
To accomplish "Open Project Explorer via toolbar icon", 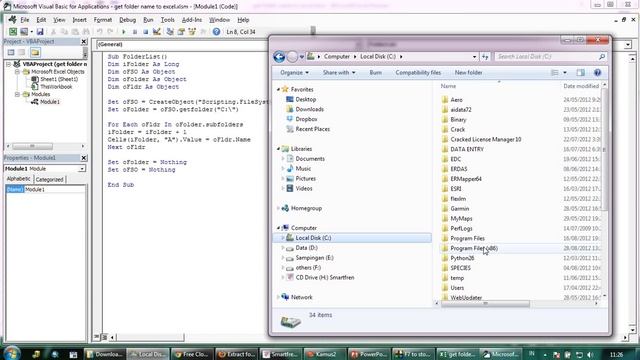I will point(170,31).
